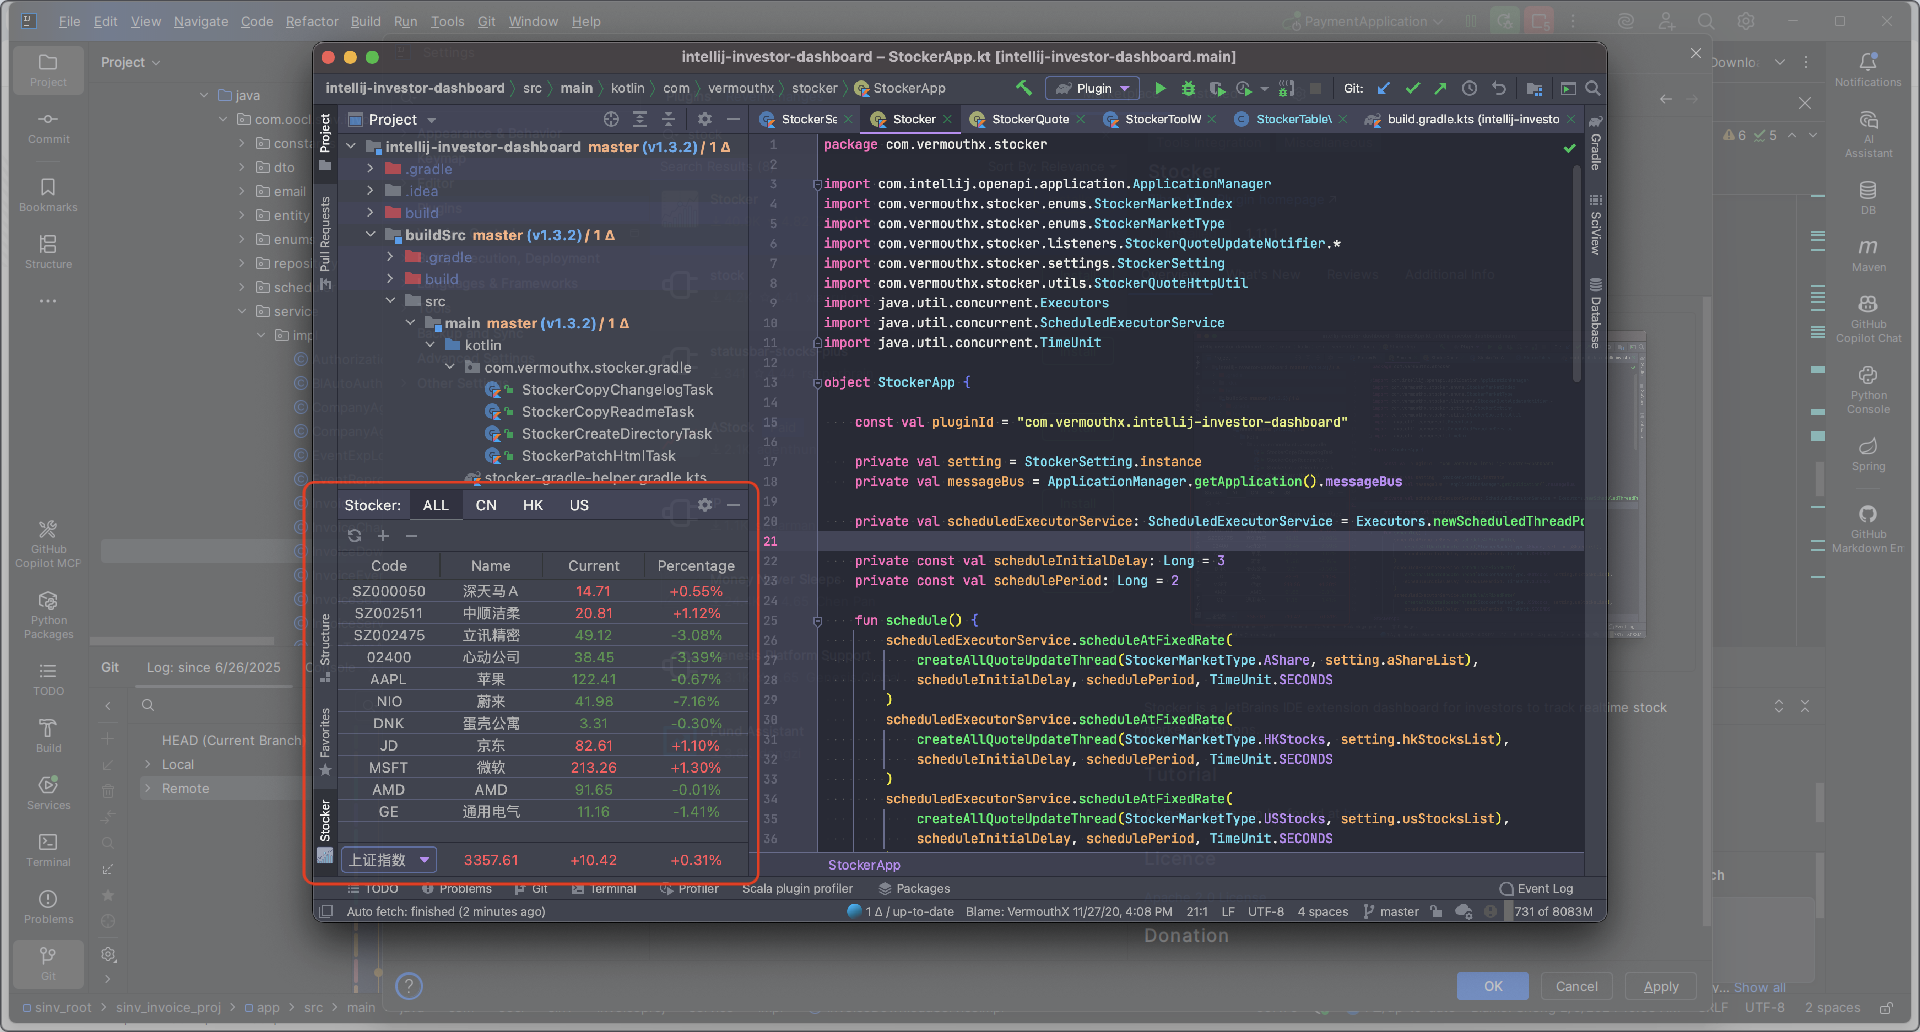Screen dimensions: 1920x1032
Task: Click the Apply button
Action: pyautogui.click(x=1661, y=986)
